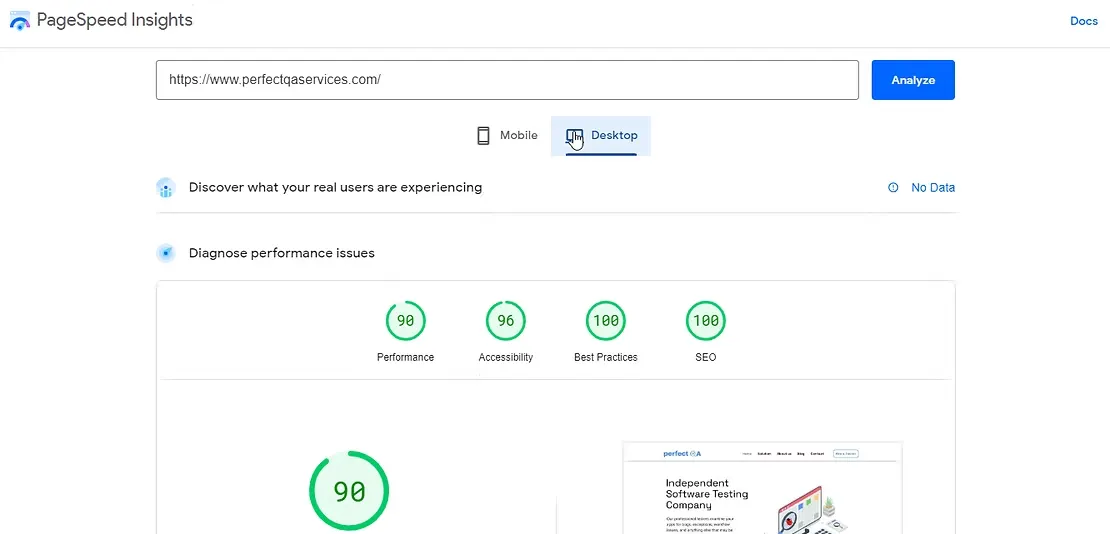Focus the URL input field
This screenshot has width=1110, height=534.
tap(507, 79)
